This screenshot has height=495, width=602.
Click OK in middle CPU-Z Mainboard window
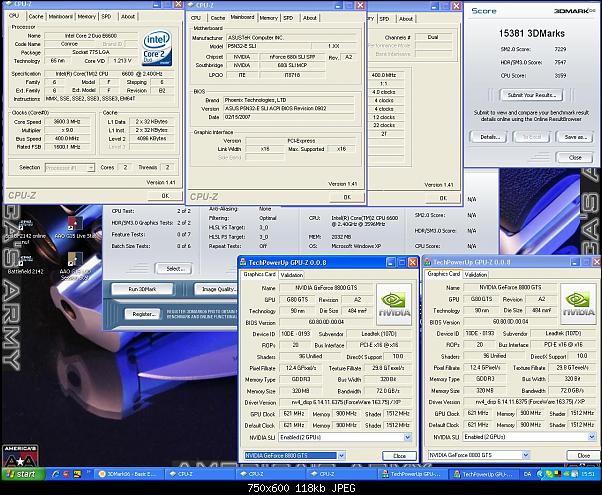click(x=347, y=197)
